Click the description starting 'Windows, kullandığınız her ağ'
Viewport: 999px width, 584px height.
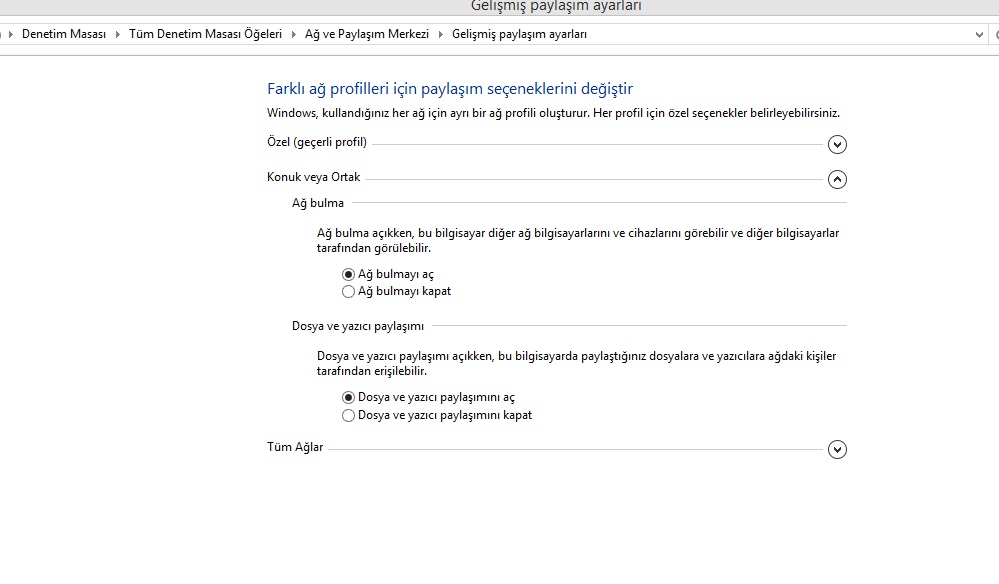[553, 113]
